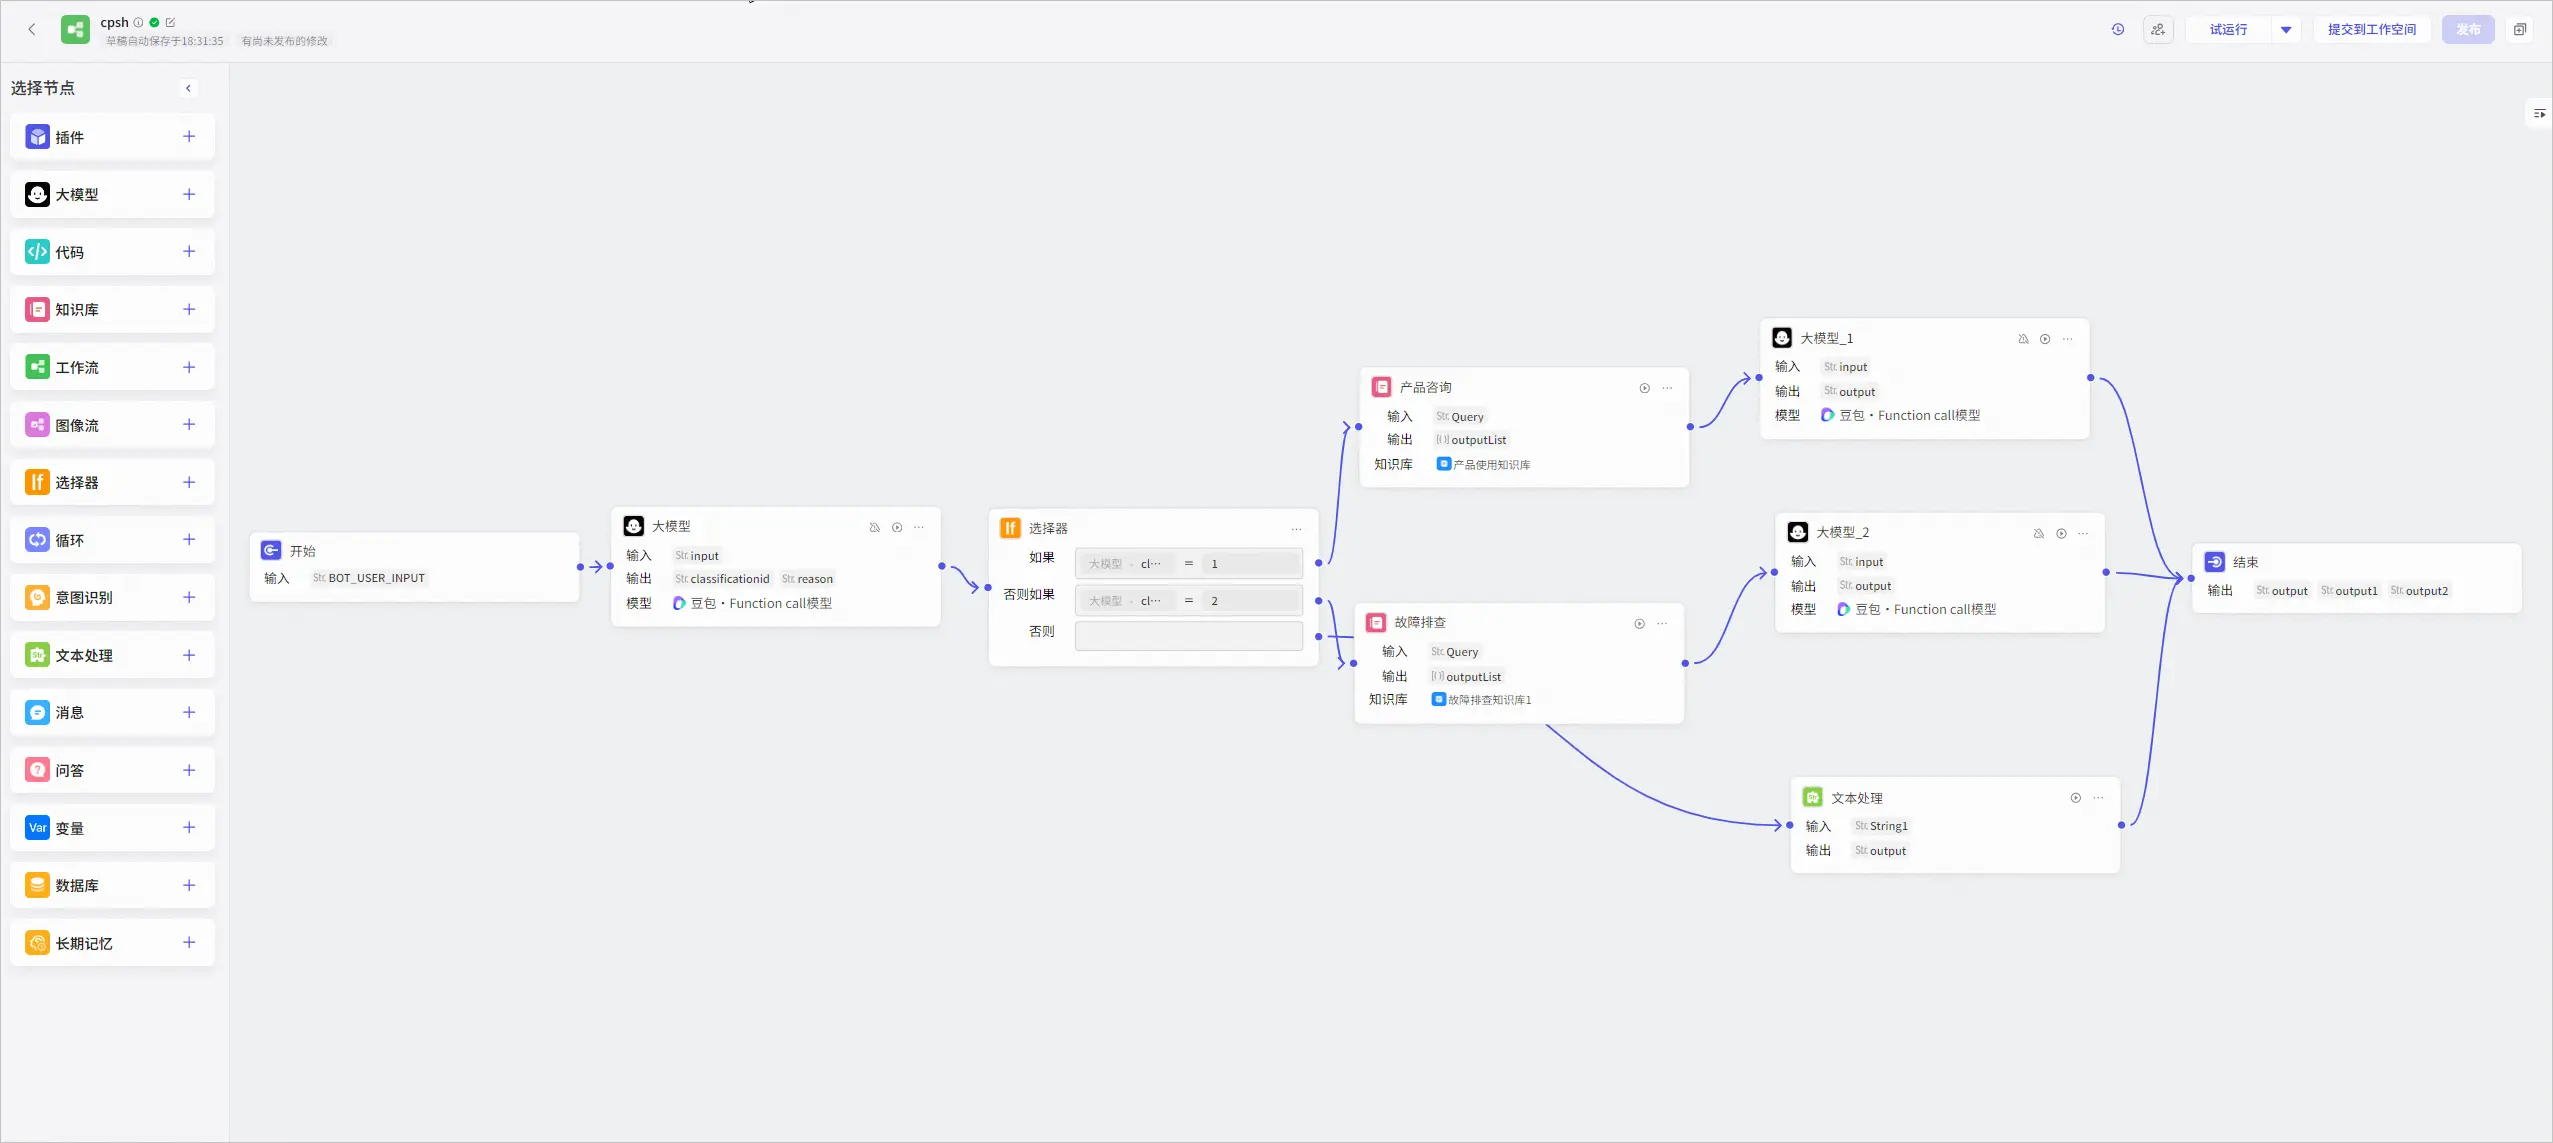This screenshot has width=2553, height=1143.
Task: Add a 选择器 node with plus
Action: coord(189,482)
